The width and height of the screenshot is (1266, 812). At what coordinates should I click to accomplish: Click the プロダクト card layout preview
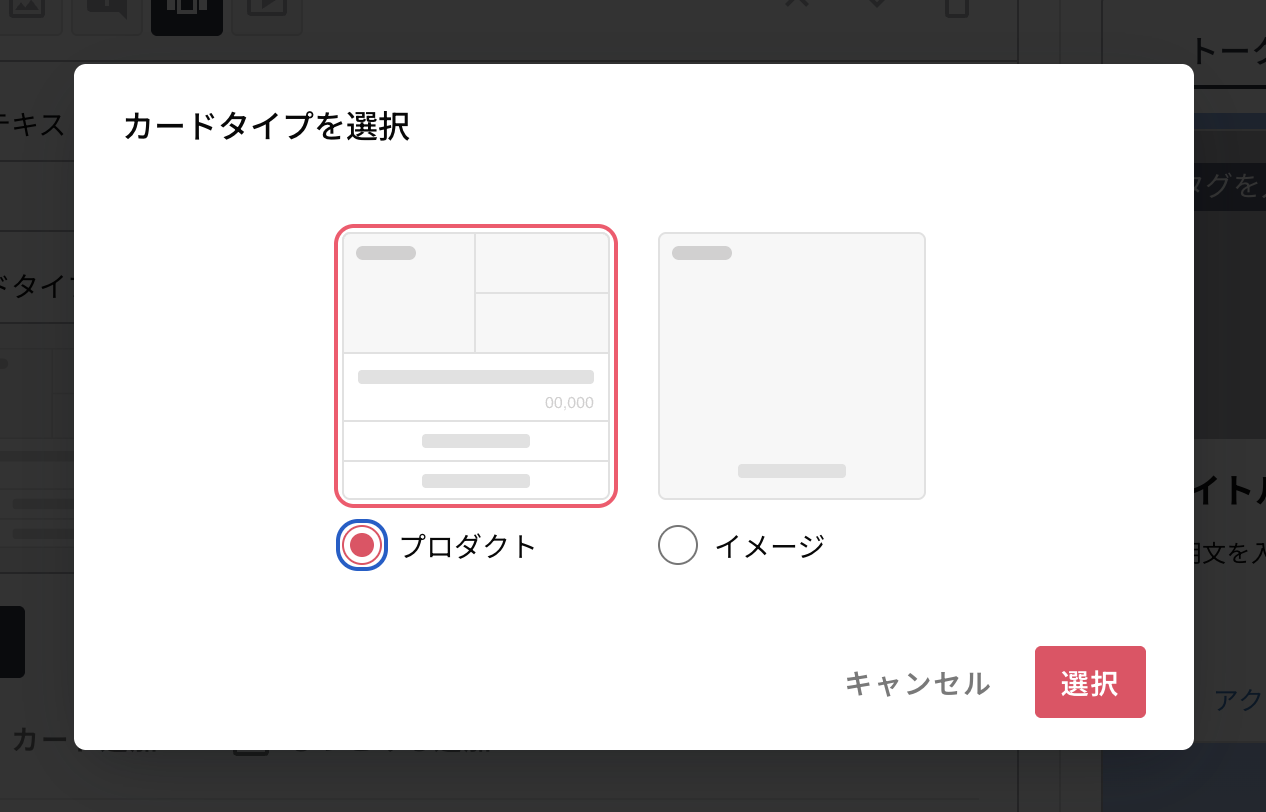point(476,365)
